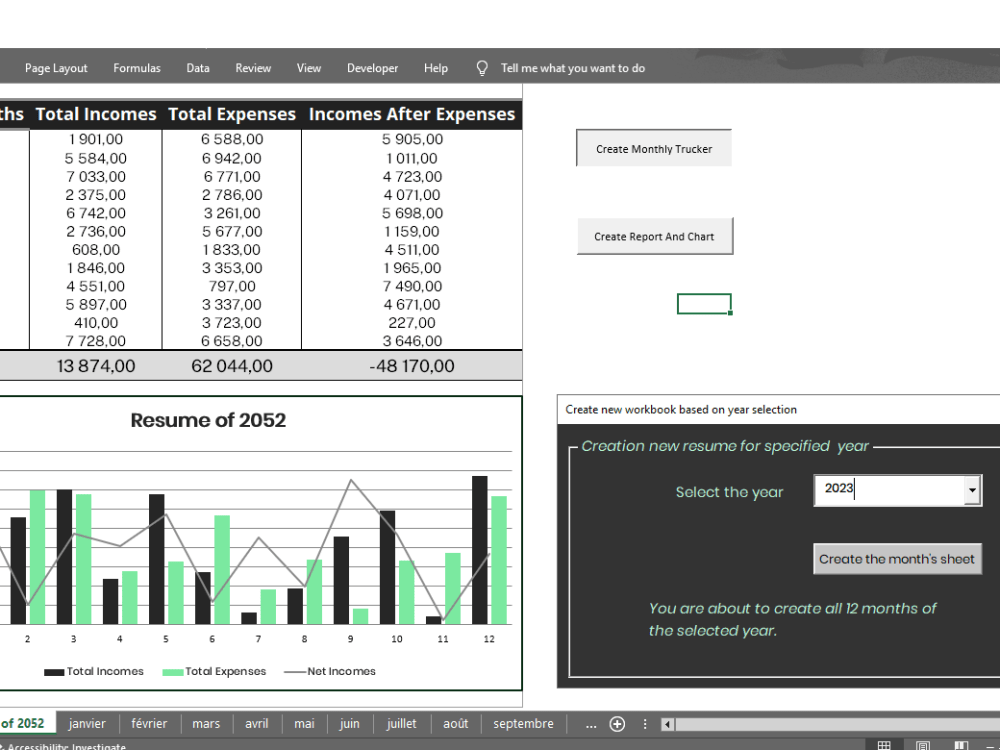Viewport: 1000px width, 750px height.
Task: Select Normal view icon in status bar
Action: point(884,746)
